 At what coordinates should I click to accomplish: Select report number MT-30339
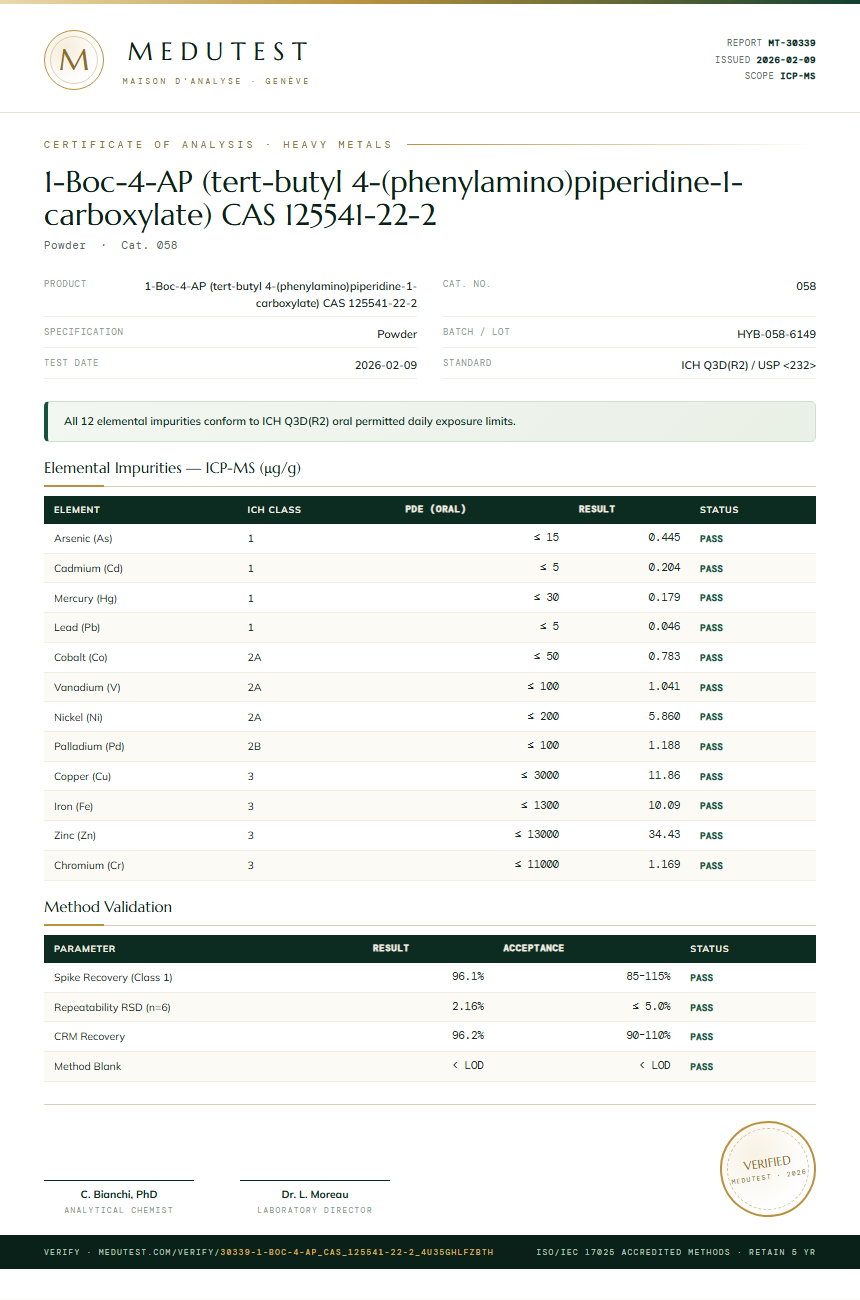[x=792, y=43]
